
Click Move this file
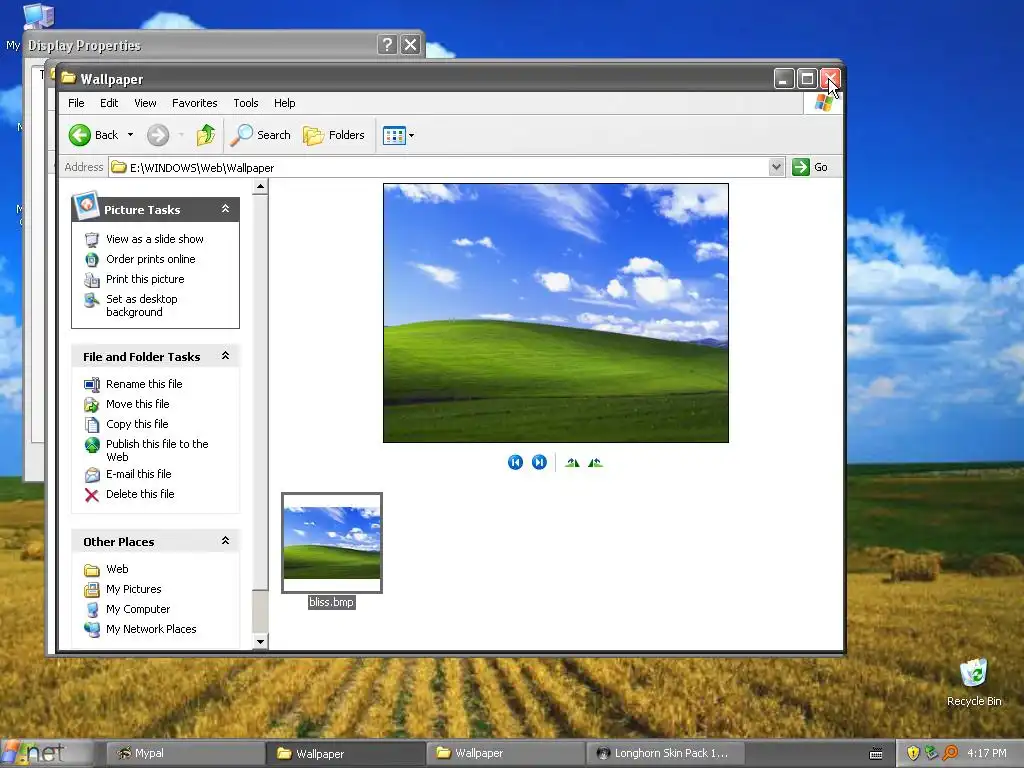(137, 404)
